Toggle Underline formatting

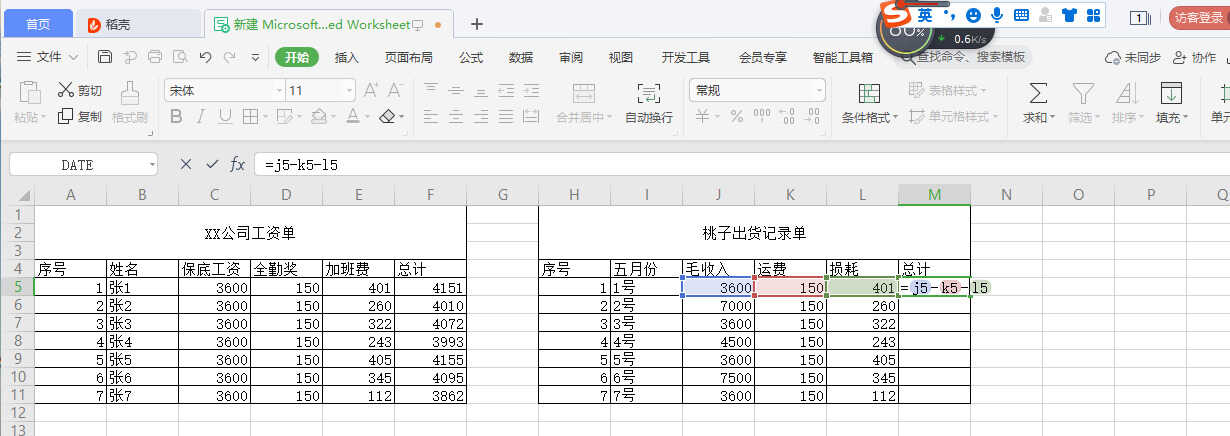(x=225, y=116)
